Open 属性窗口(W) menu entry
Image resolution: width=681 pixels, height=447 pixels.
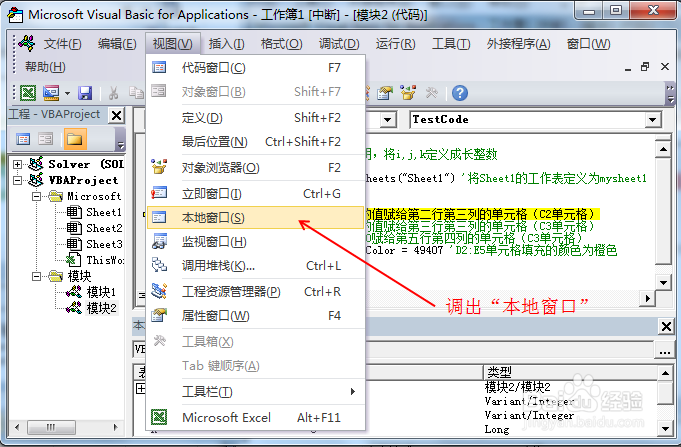(255, 315)
